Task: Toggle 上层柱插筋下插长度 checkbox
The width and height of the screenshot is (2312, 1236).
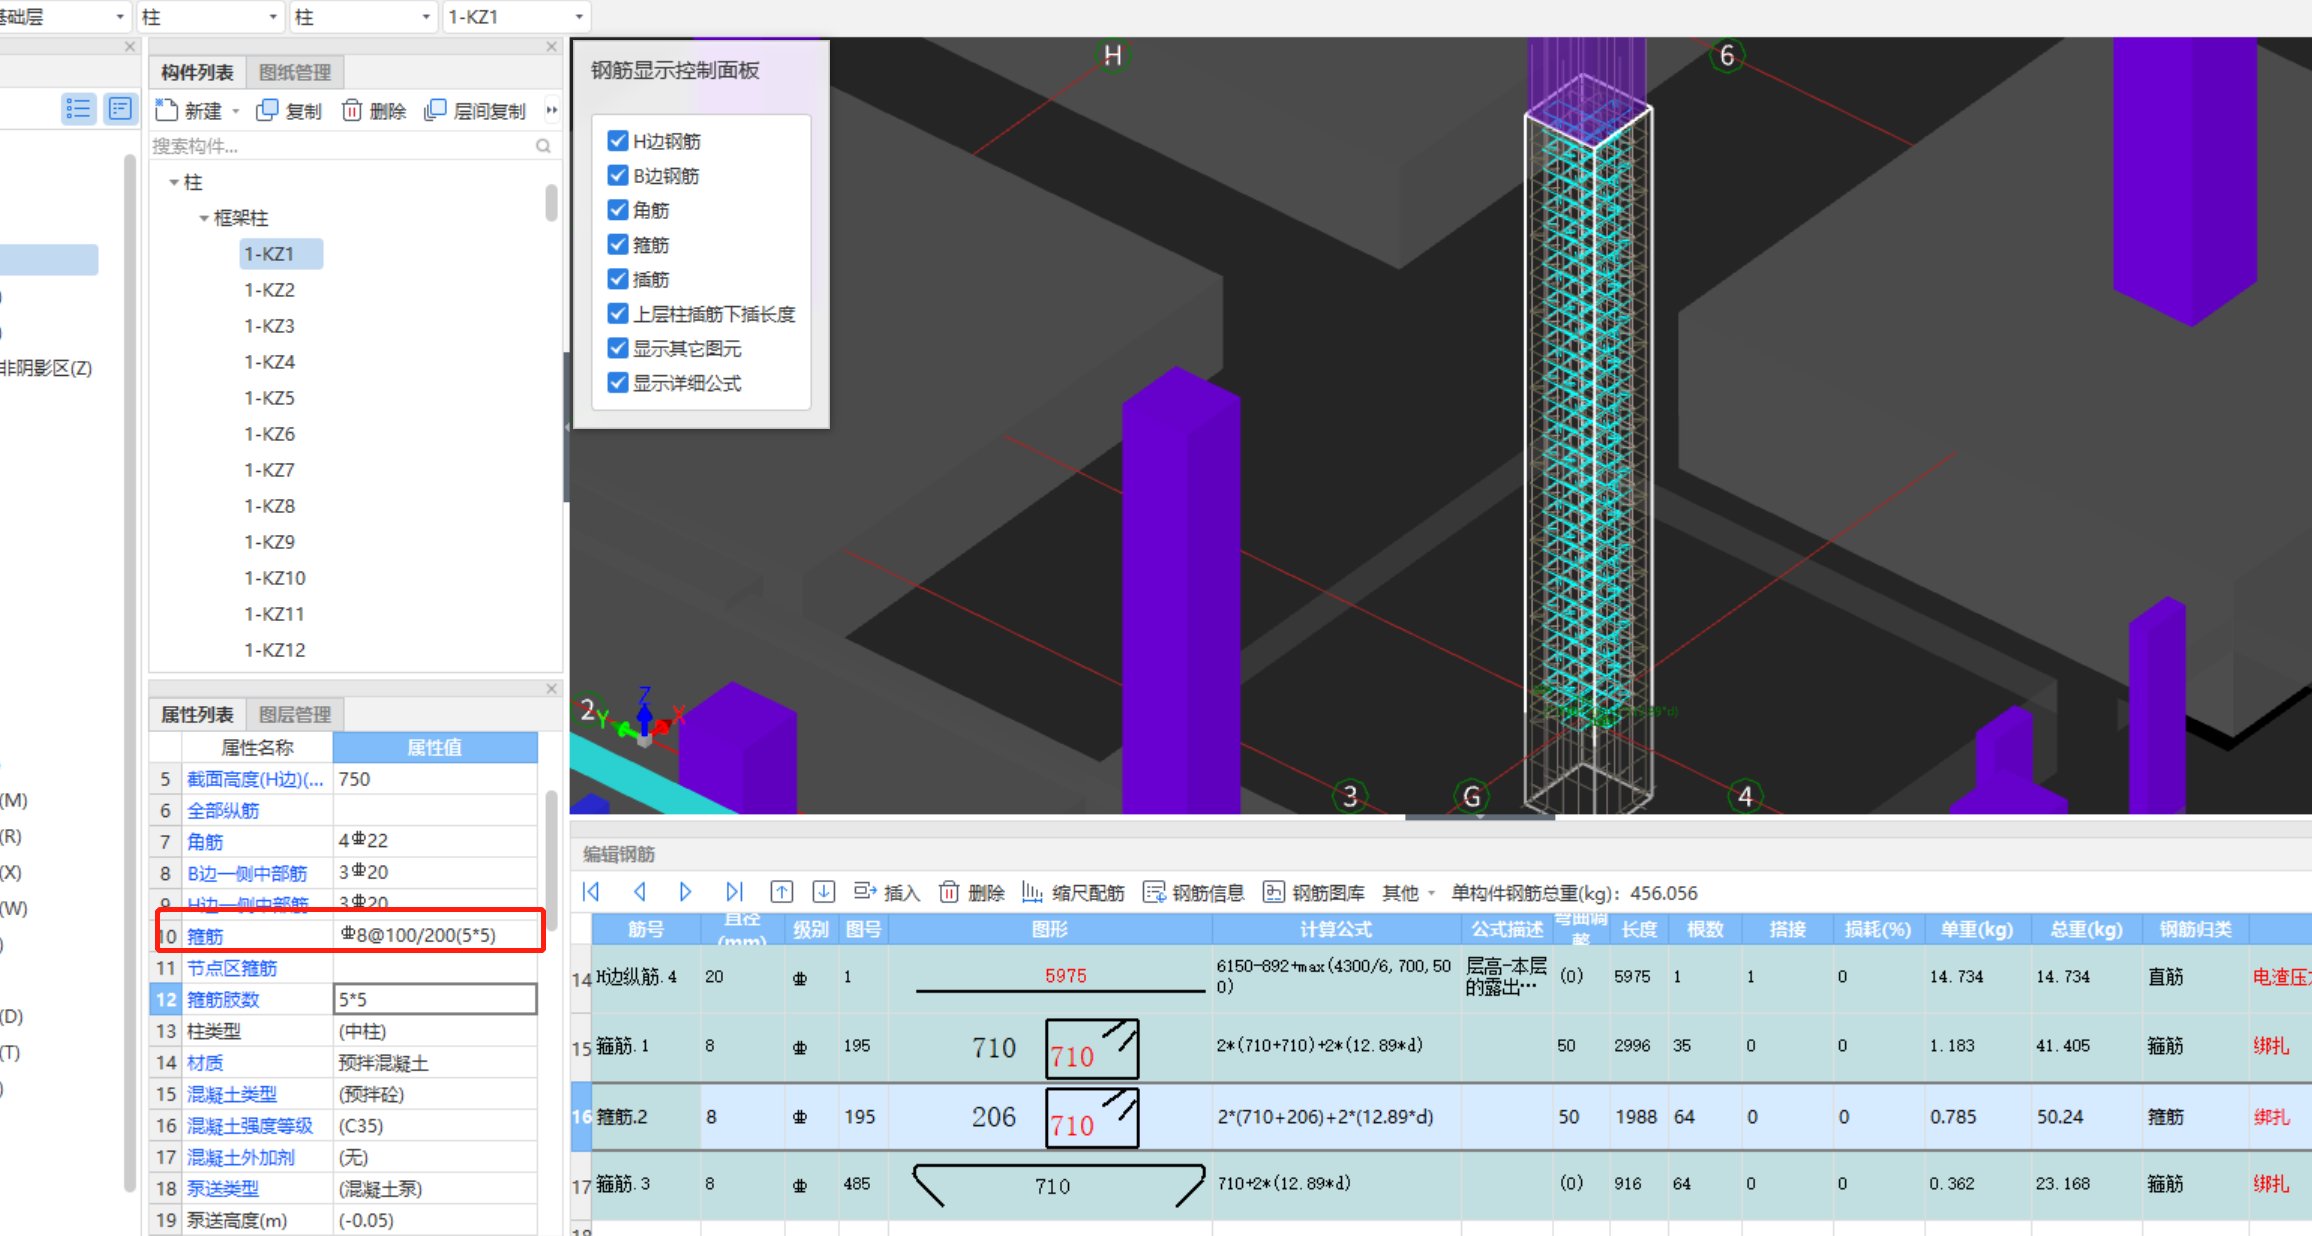Action: coord(618,313)
